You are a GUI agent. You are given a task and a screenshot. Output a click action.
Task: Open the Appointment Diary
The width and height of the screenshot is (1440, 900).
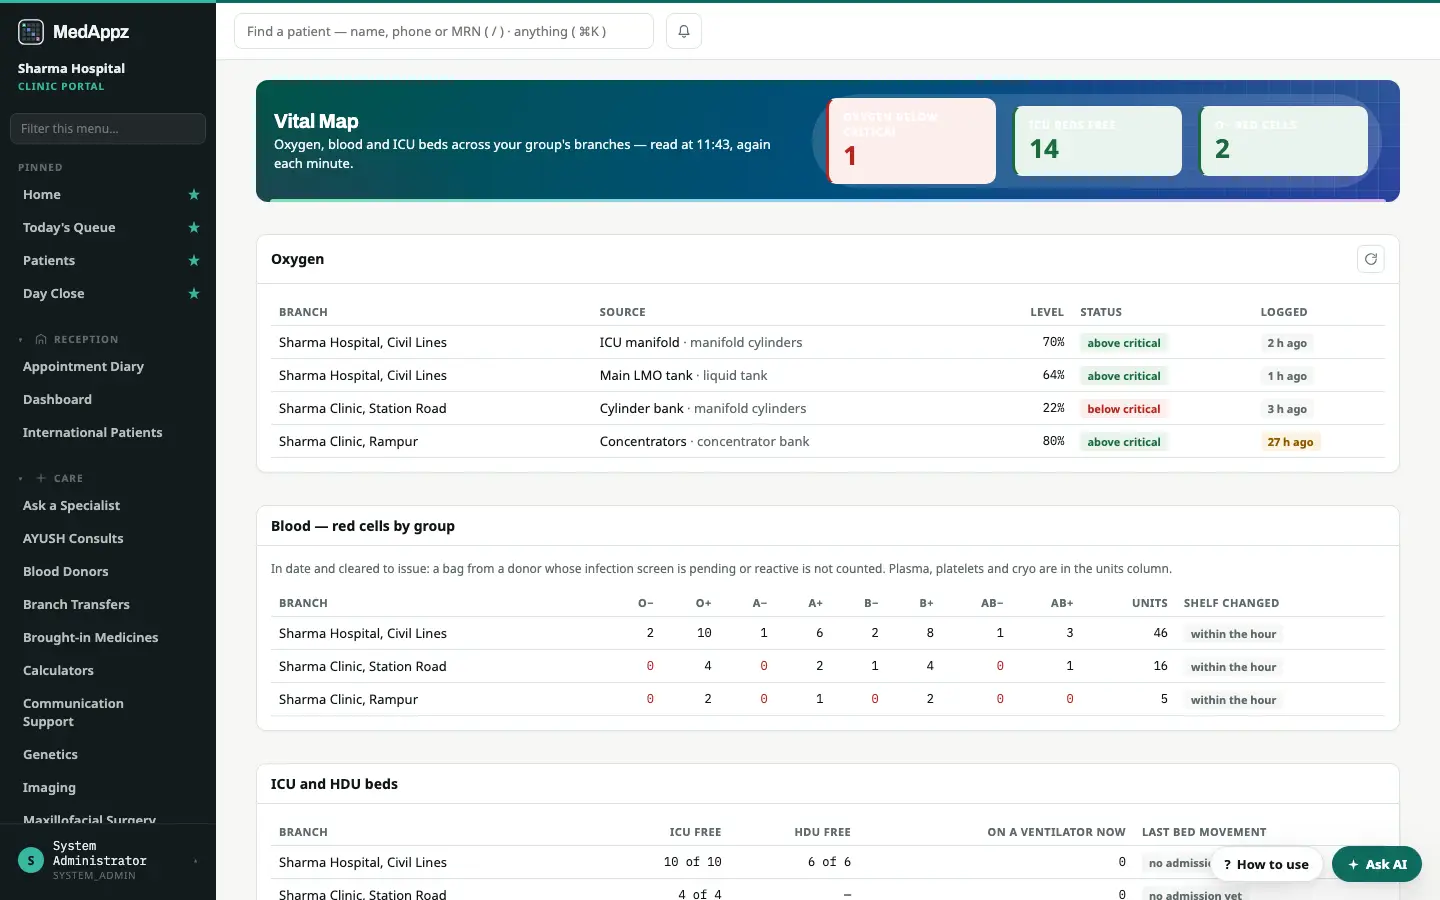[83, 366]
